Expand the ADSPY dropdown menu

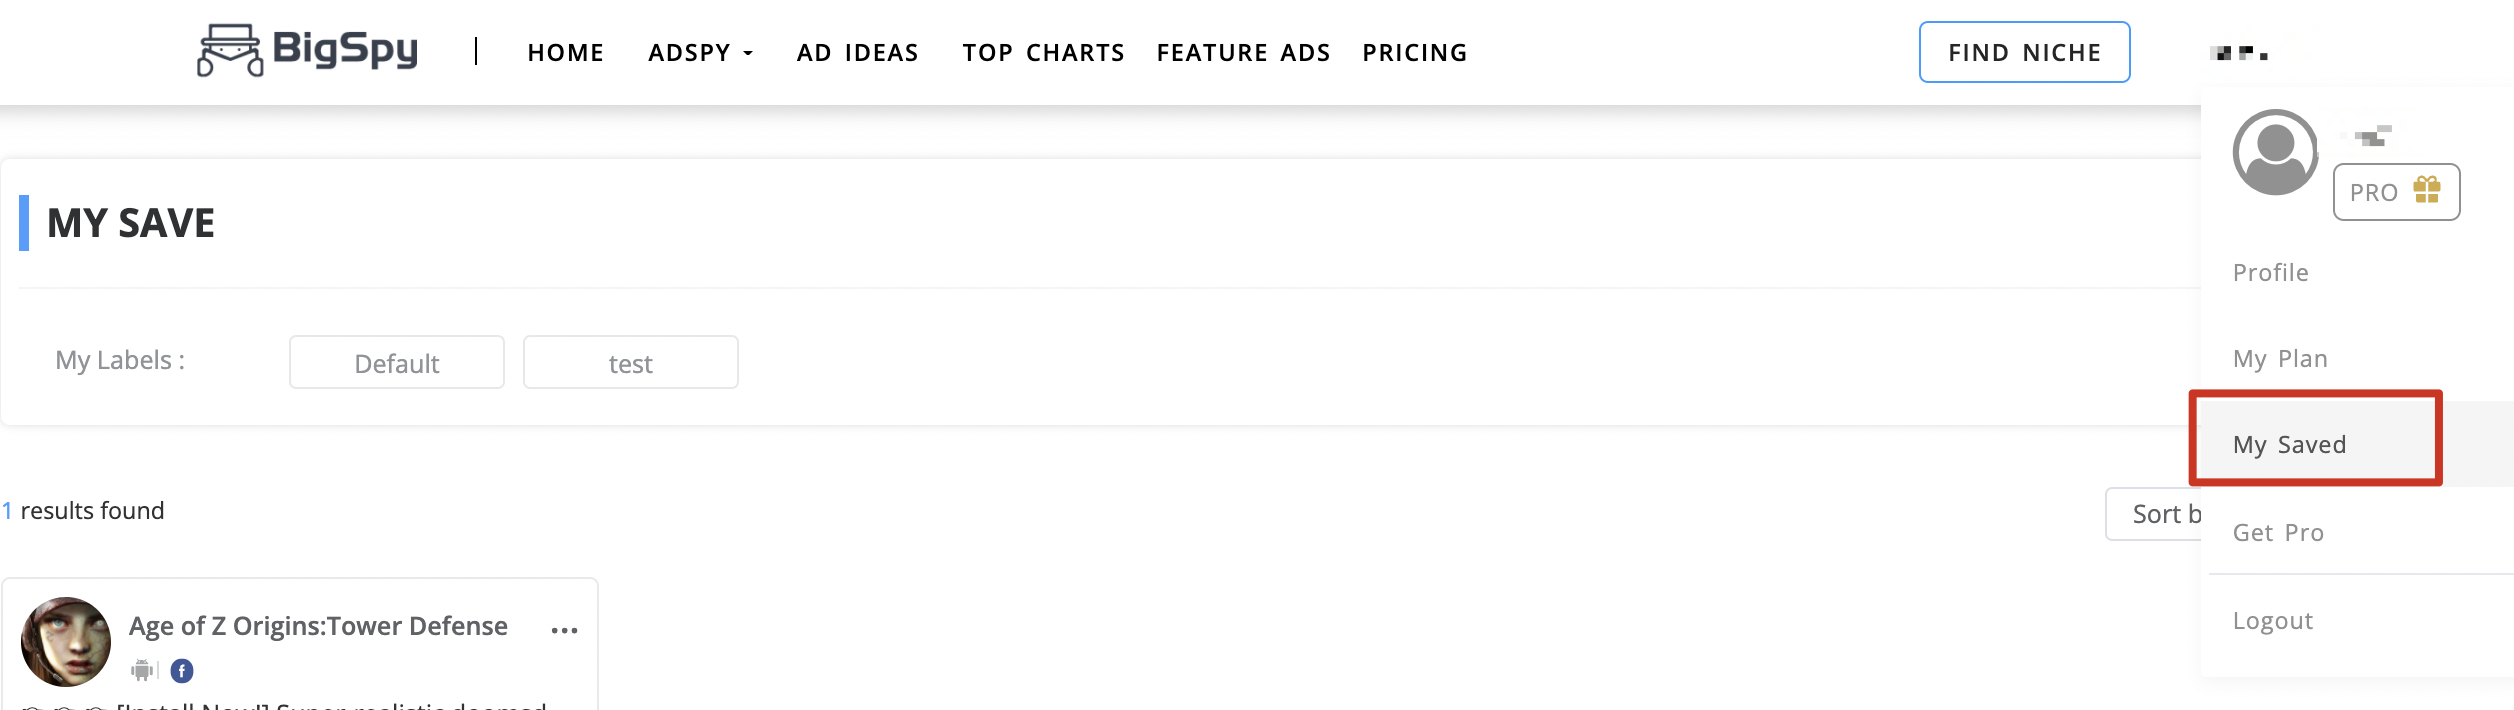[x=700, y=53]
